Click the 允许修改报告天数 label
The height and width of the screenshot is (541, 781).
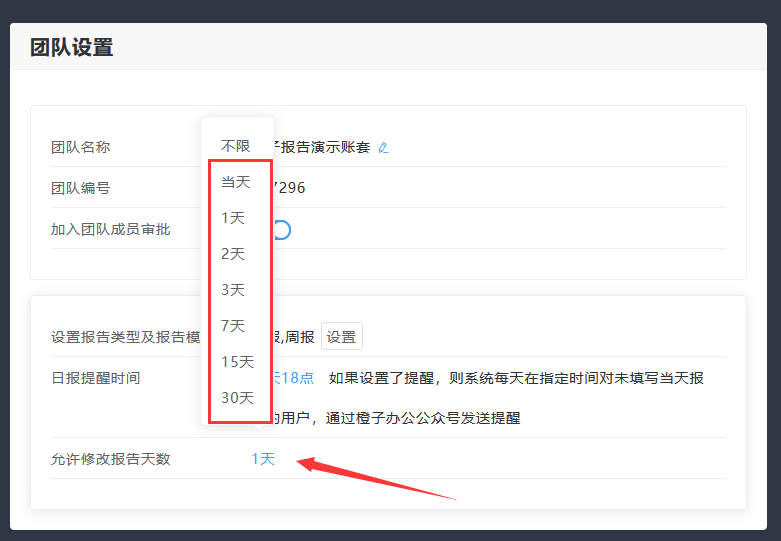coord(110,459)
